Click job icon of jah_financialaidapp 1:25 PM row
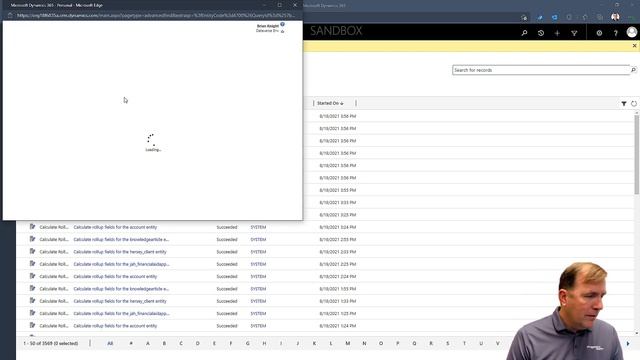Viewport: 640px width, 360px height. click(32, 313)
